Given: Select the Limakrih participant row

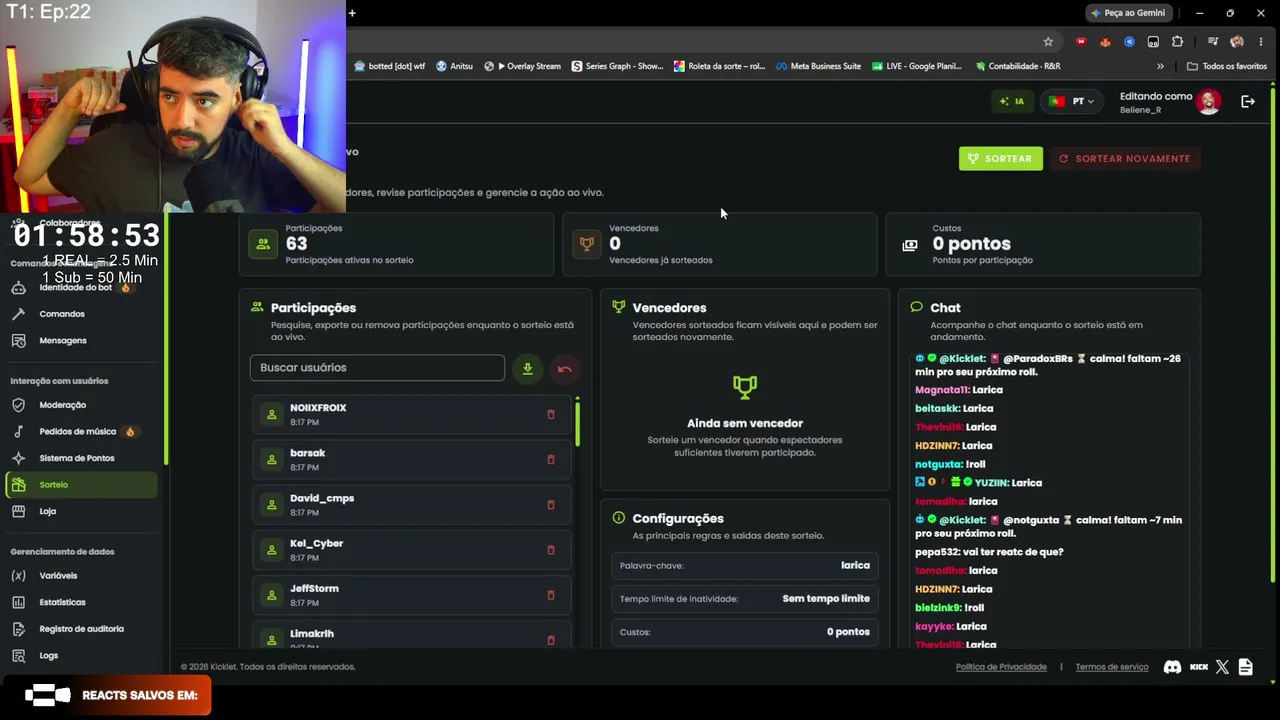Looking at the screenshot, I should (x=411, y=636).
